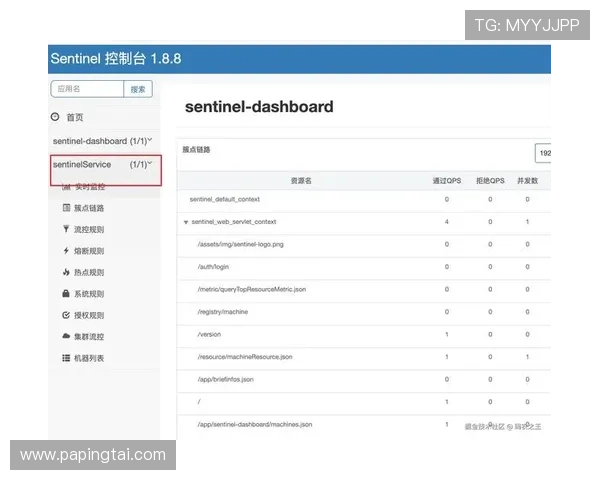Open 簇点链路 grid icon in sidebar
This screenshot has height=480, width=600.
coord(66,208)
